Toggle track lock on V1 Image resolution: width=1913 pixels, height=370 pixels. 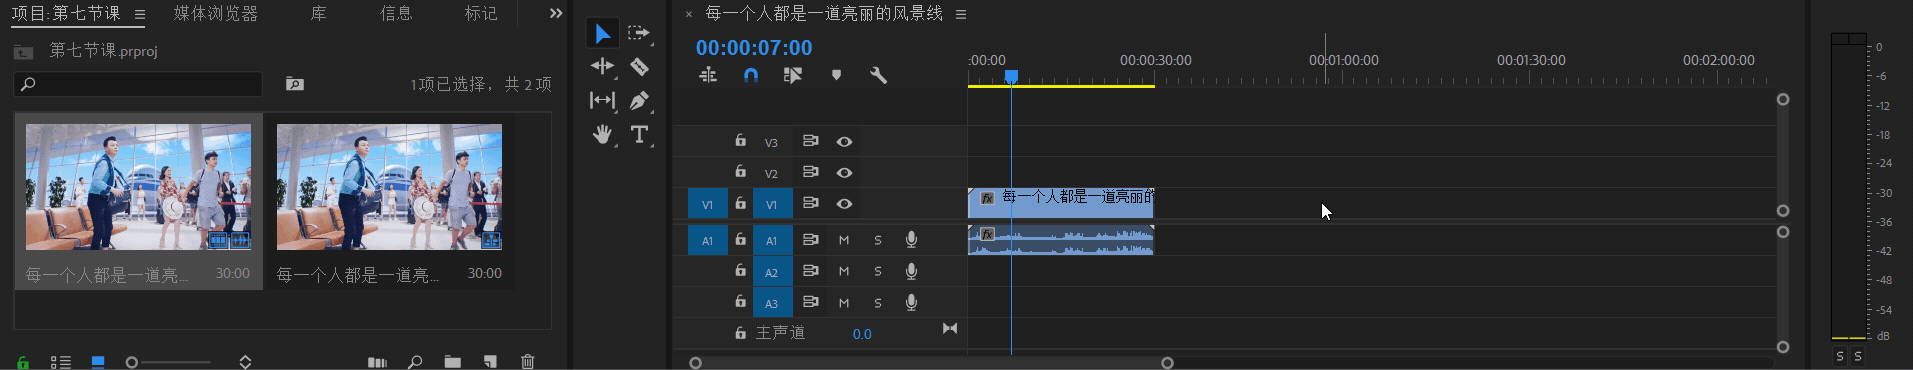[x=740, y=203]
